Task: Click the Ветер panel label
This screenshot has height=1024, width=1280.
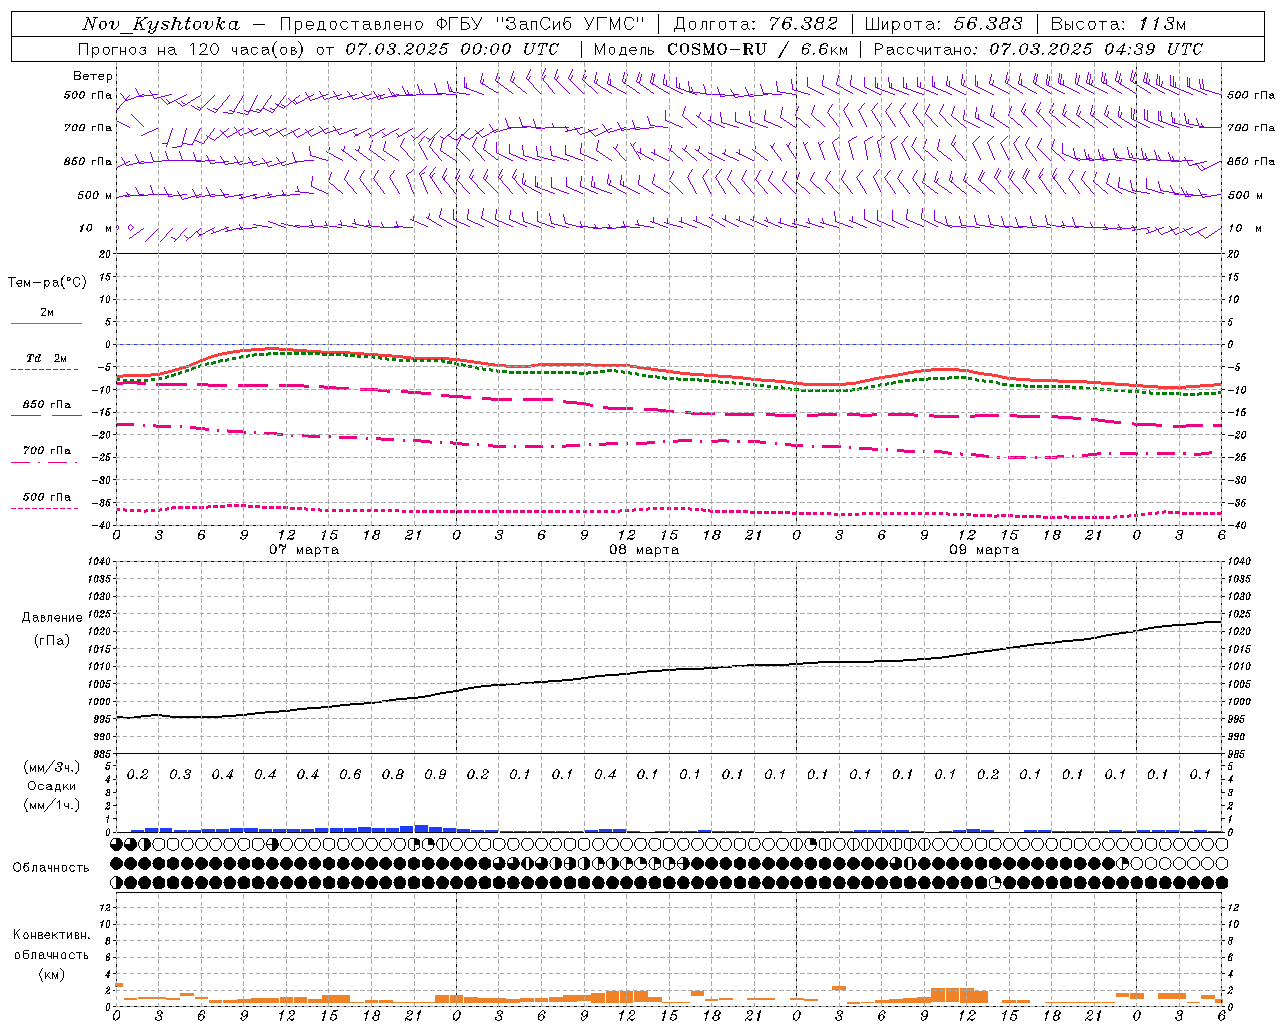Action: (93, 76)
